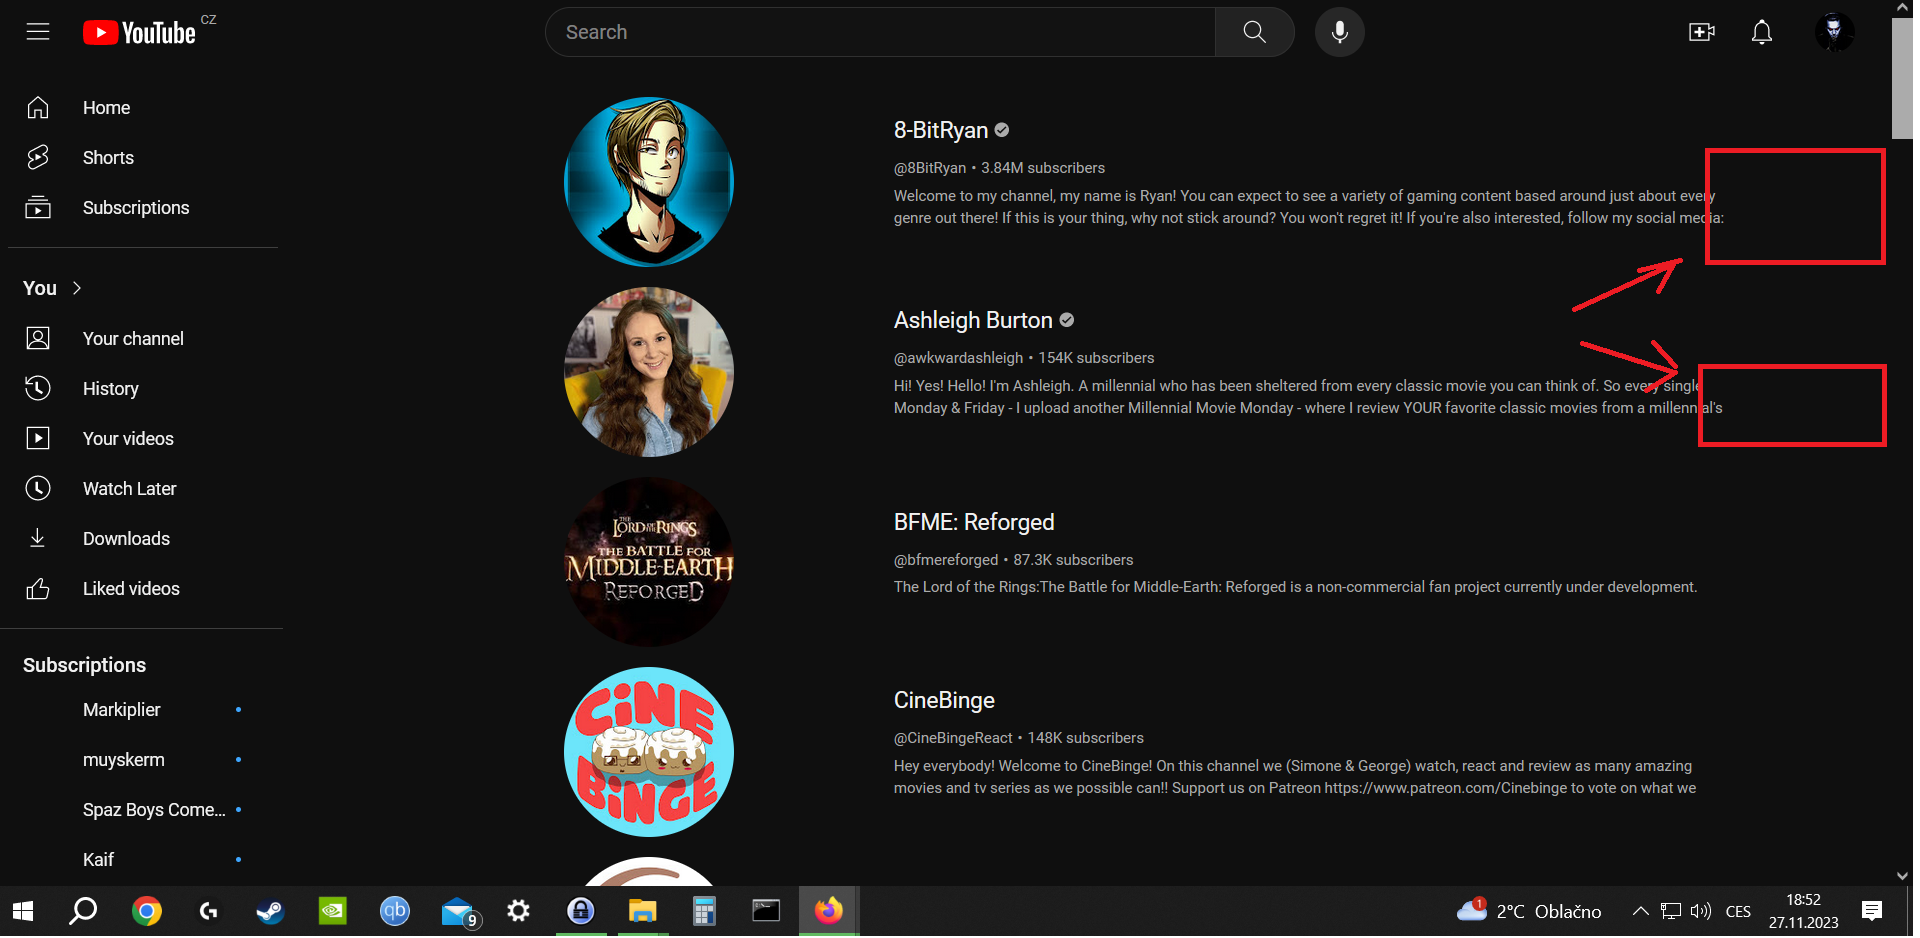The width and height of the screenshot is (1920, 938).
Task: Open Ashleigh Burton channel avatar
Action: [x=649, y=372]
